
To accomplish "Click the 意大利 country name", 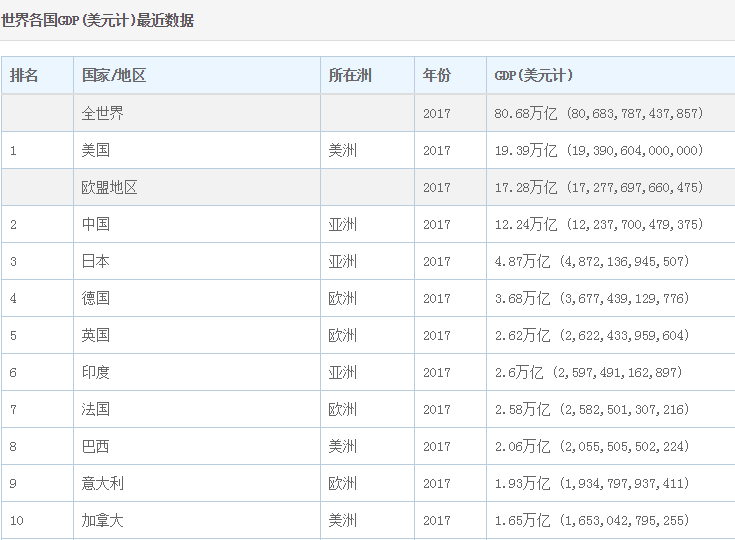I will point(102,483).
